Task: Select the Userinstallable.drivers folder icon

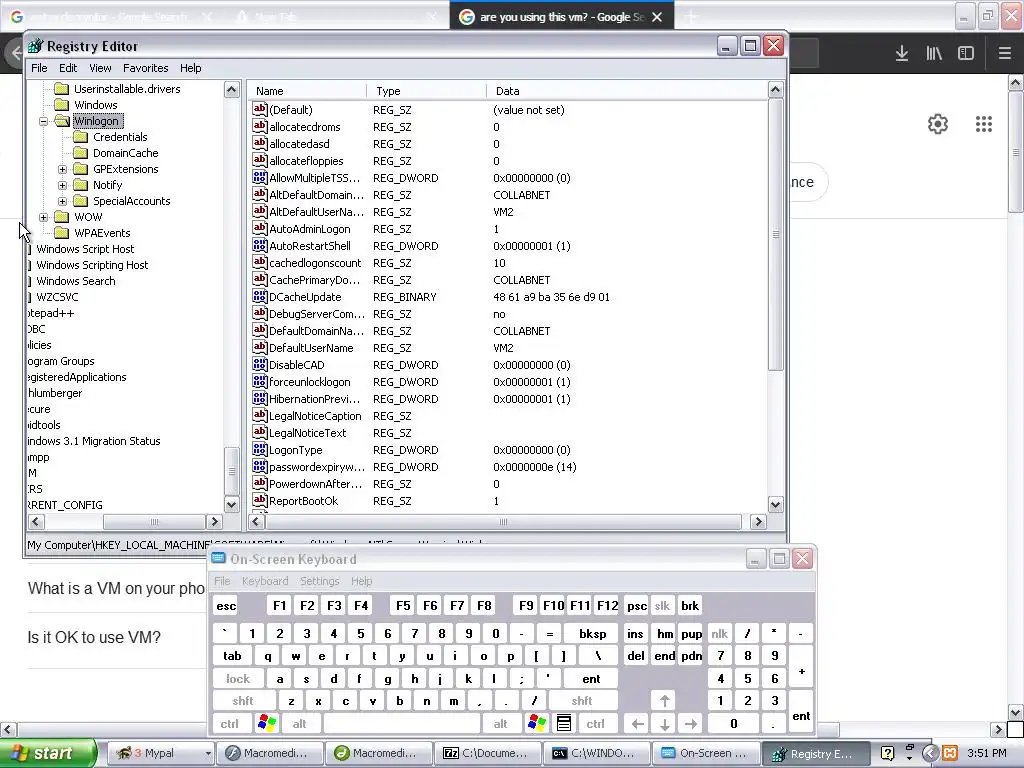Action: tap(61, 89)
